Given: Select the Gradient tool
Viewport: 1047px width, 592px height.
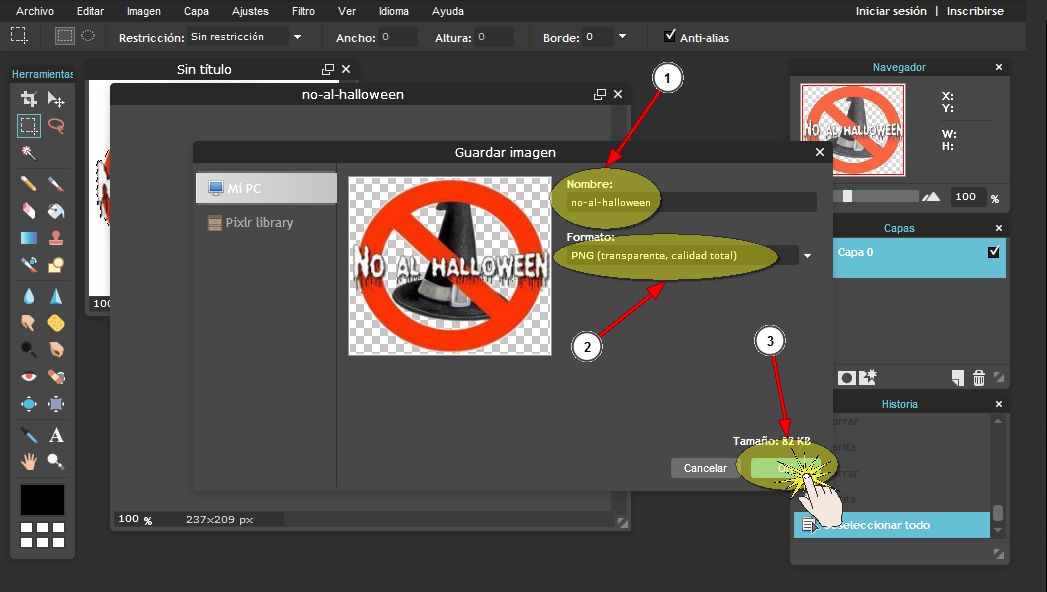Looking at the screenshot, I should click(x=29, y=239).
